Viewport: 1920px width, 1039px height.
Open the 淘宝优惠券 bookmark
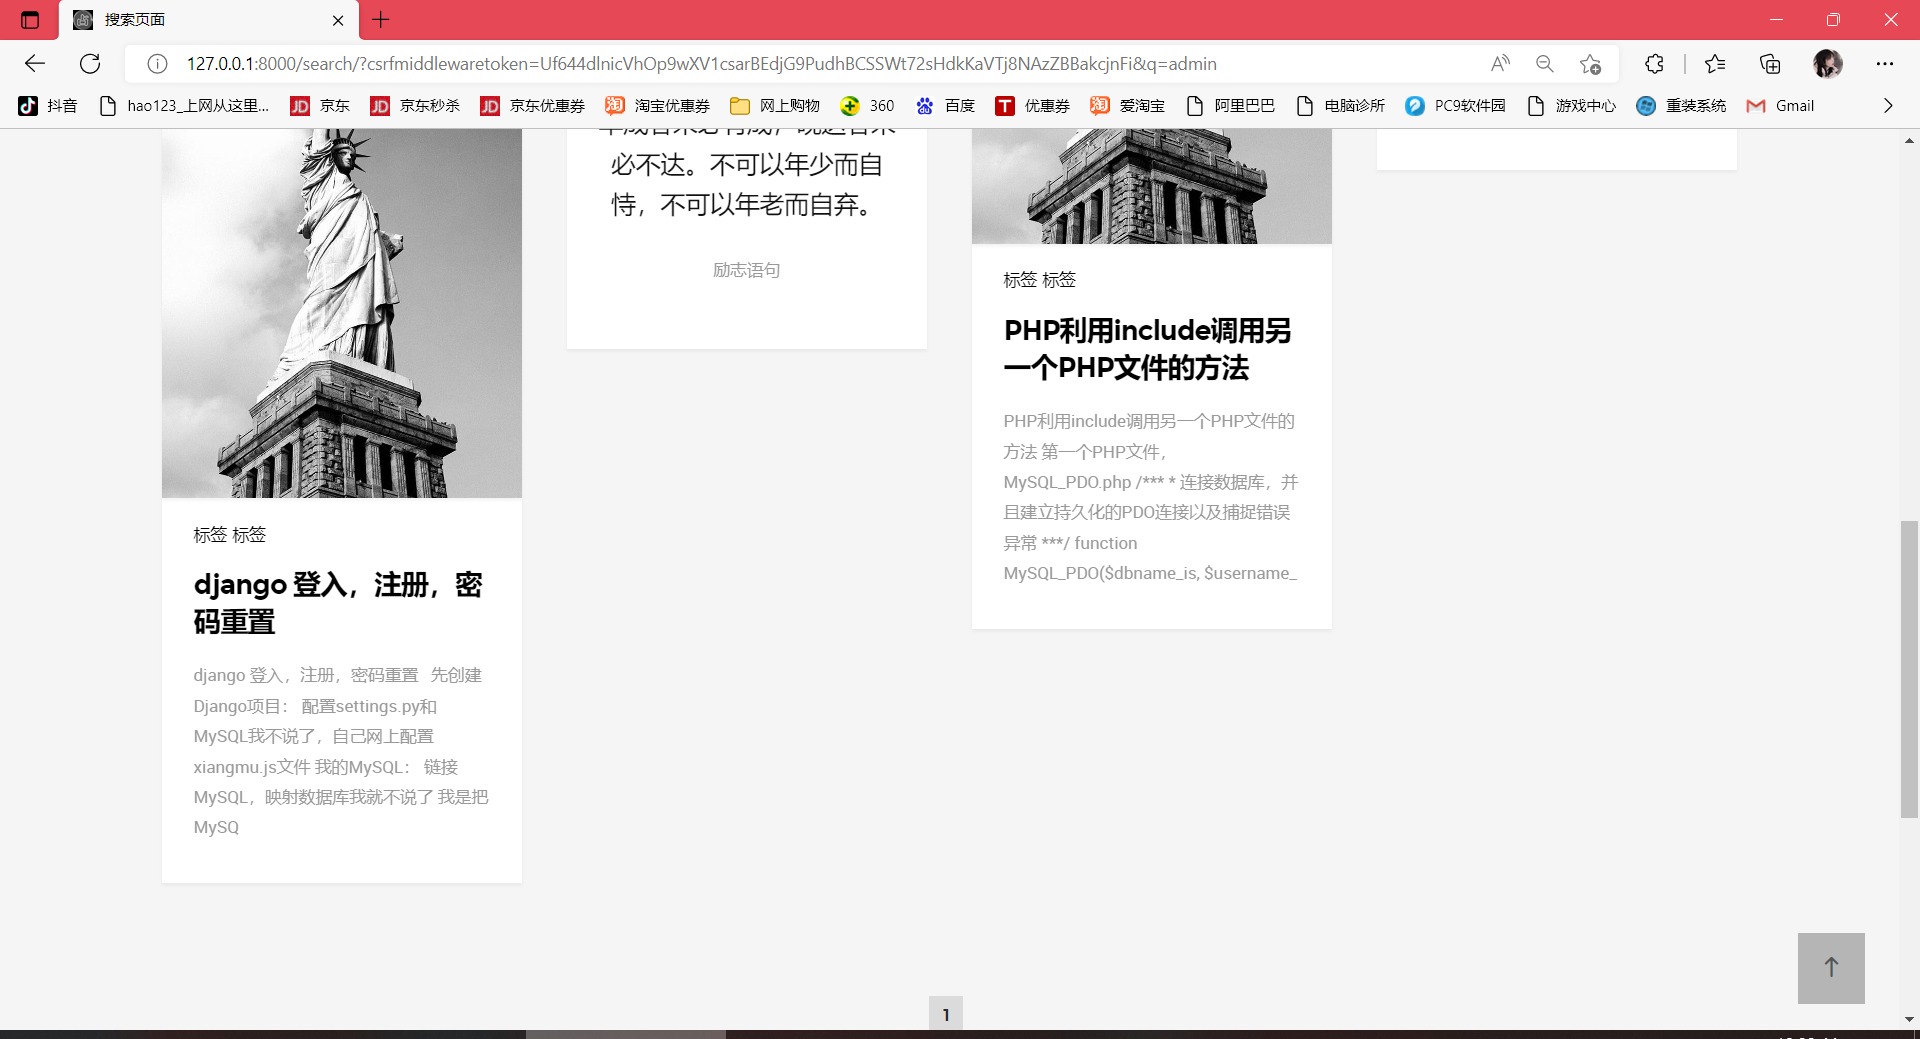click(658, 106)
